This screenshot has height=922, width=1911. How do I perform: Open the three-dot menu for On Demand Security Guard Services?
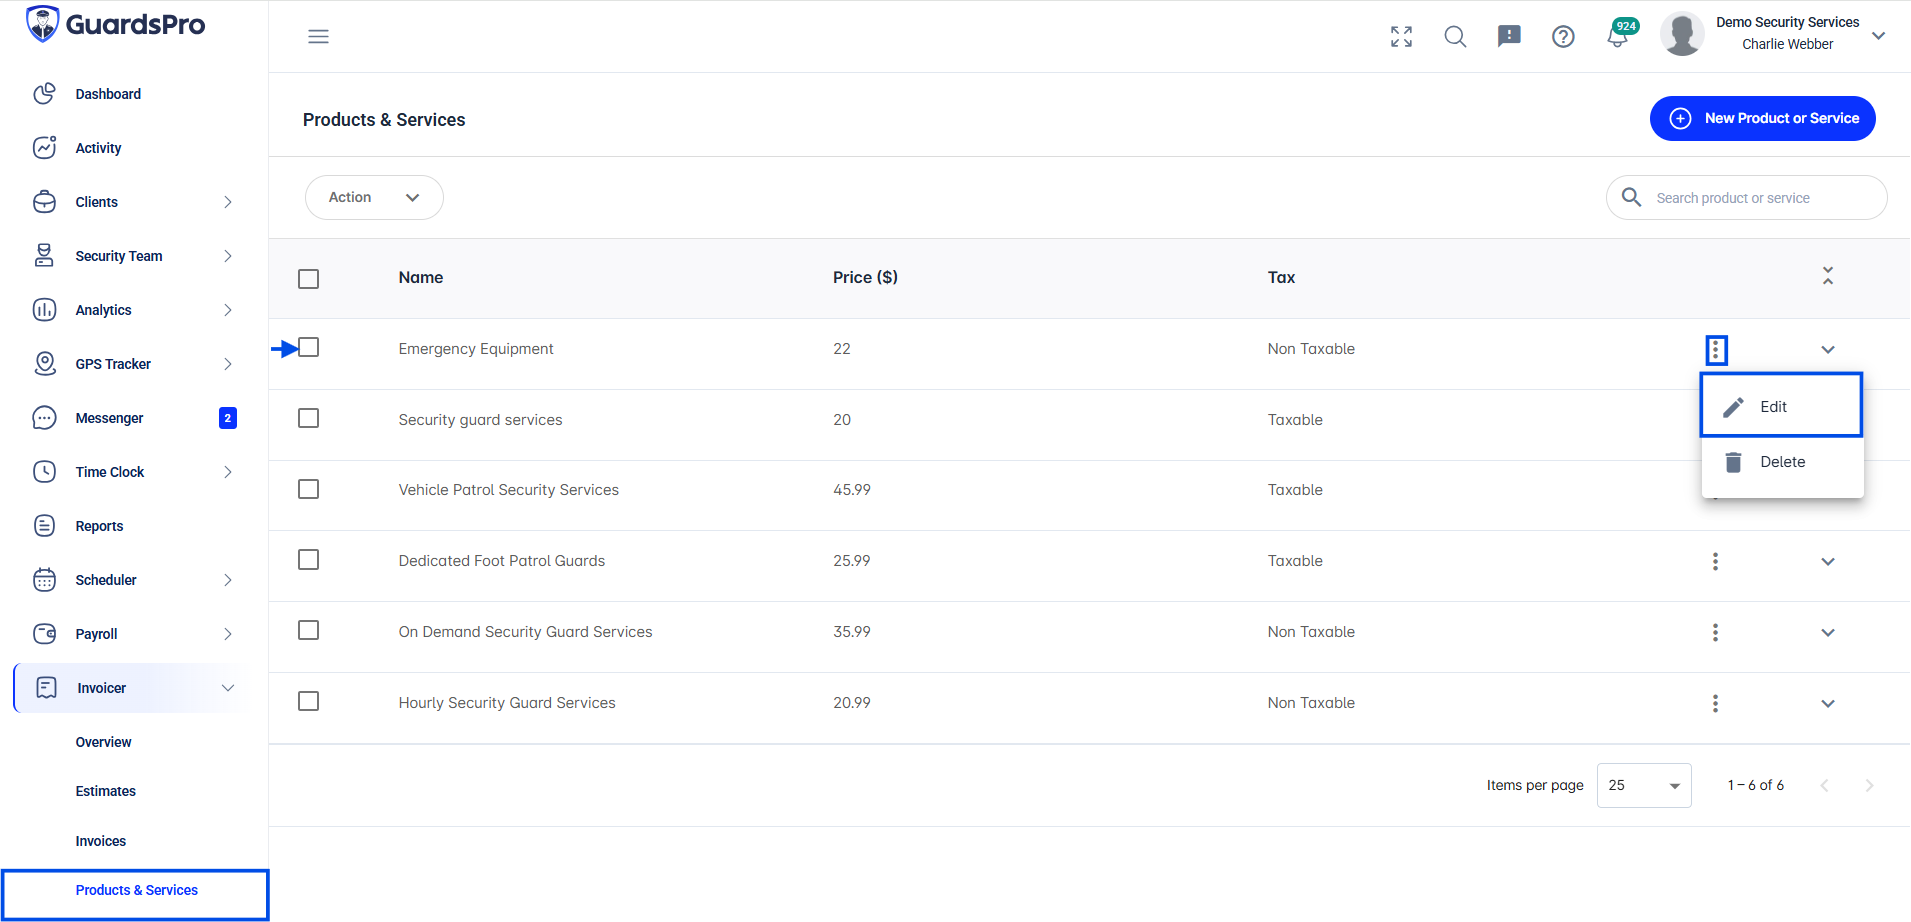(1716, 633)
